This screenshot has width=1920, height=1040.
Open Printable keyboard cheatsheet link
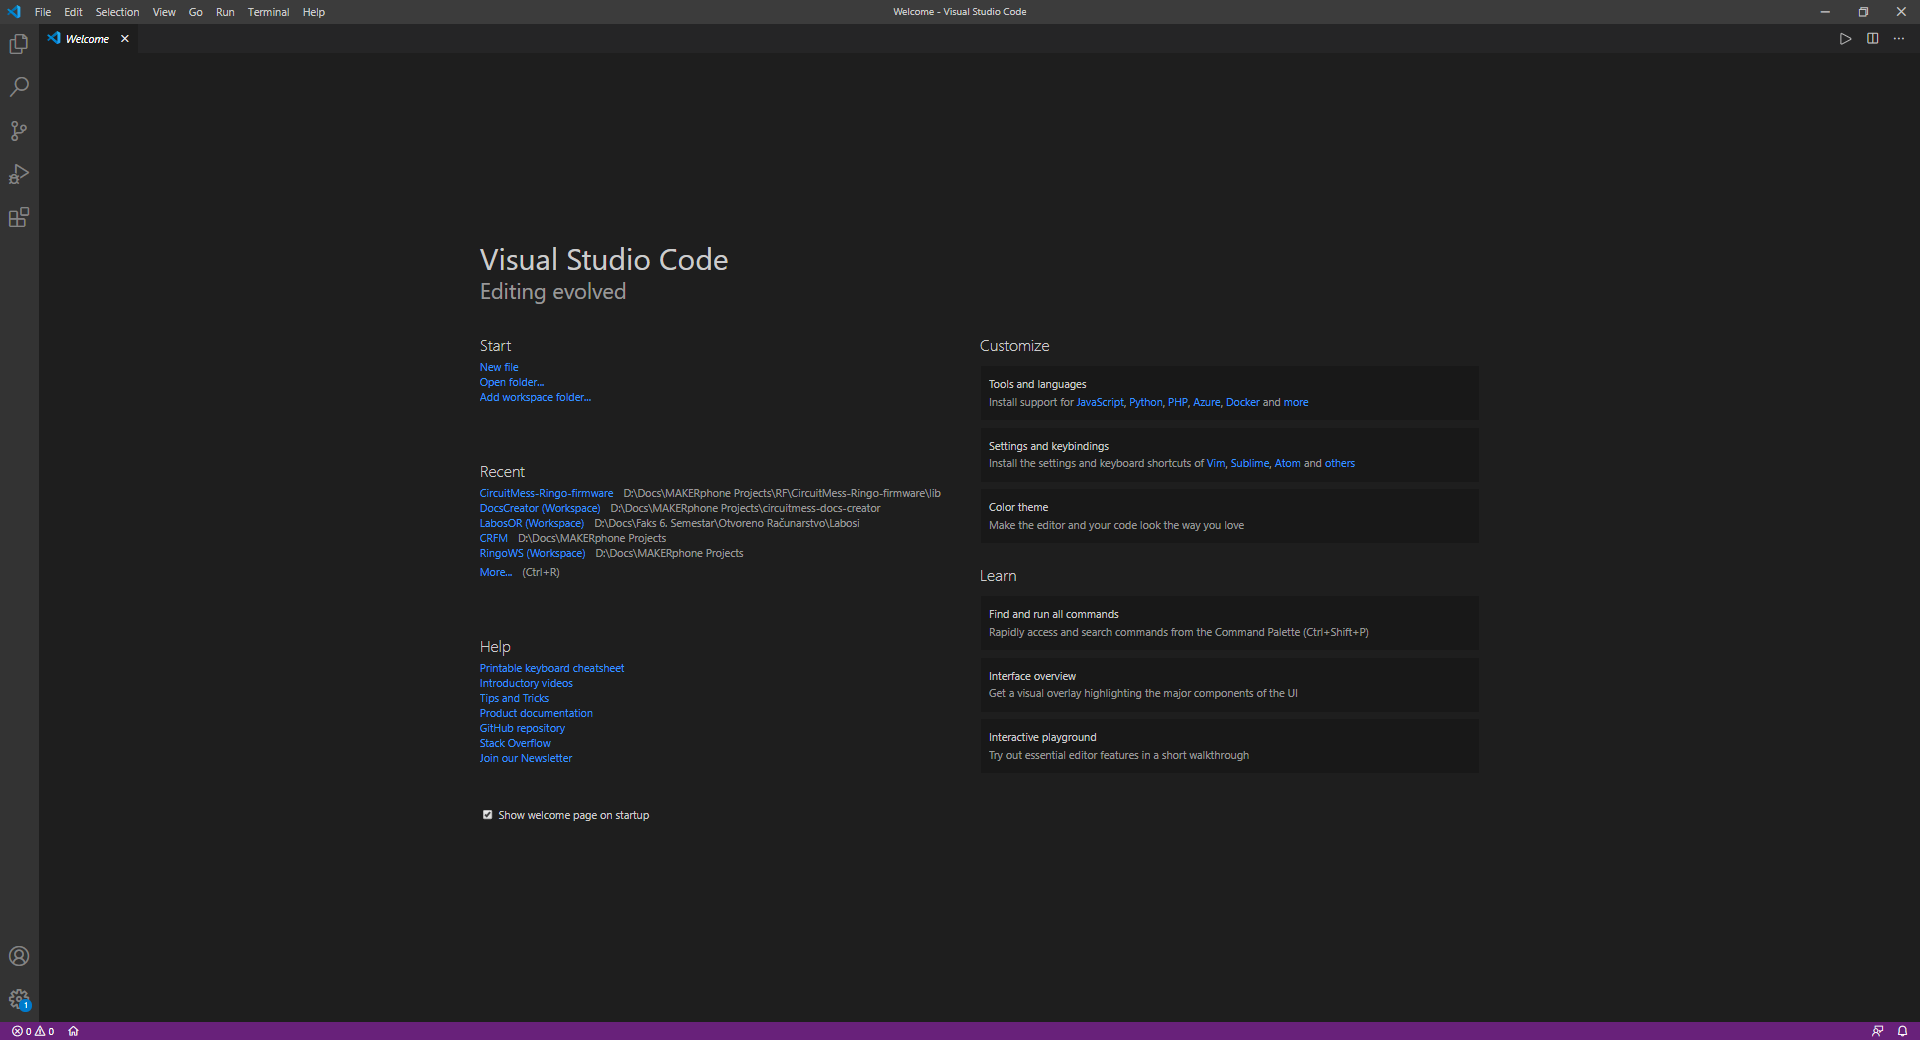(x=552, y=668)
